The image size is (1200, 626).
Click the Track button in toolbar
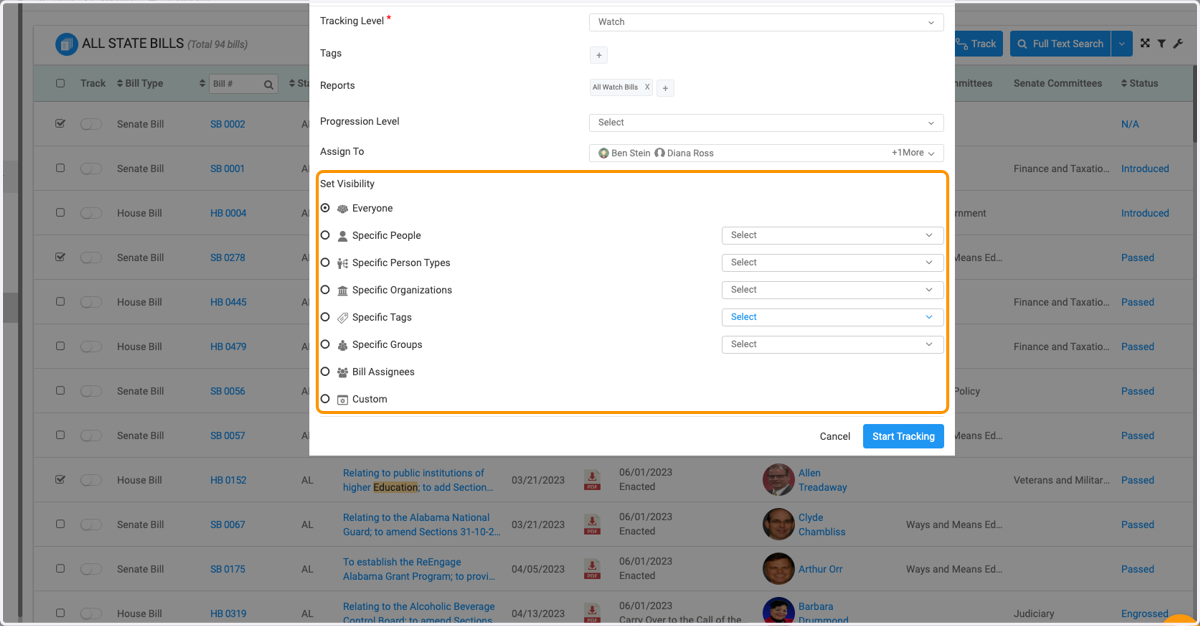tap(976, 43)
